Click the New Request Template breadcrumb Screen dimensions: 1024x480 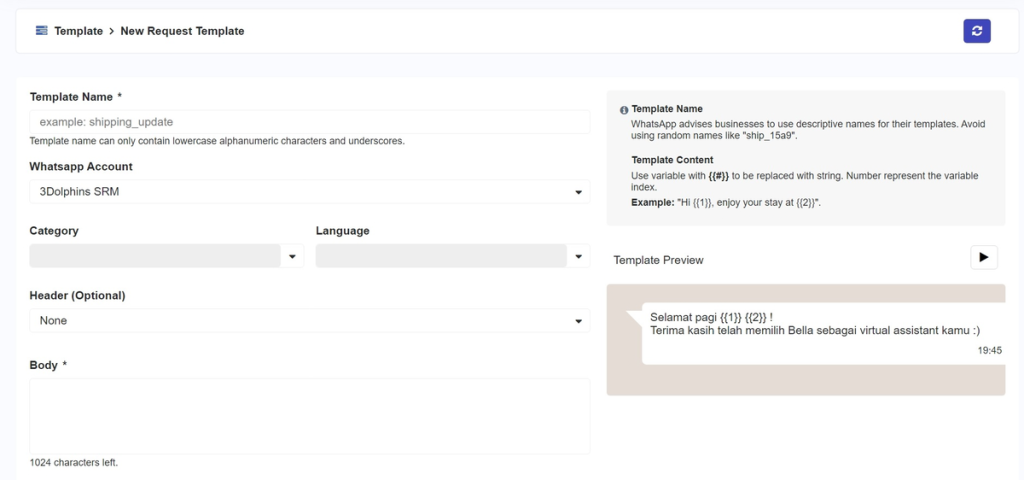tap(182, 31)
